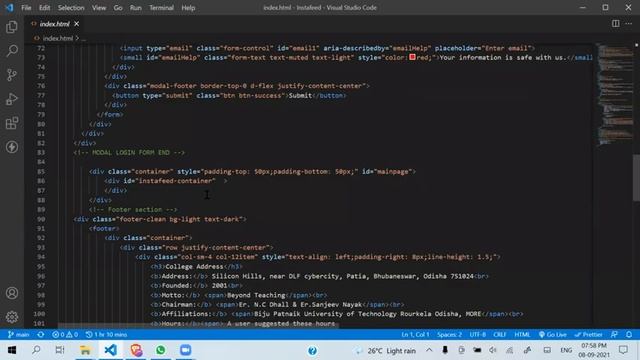Viewport: 640px width, 360px height.
Task: Open Run and Debug view
Action: click(x=12, y=99)
